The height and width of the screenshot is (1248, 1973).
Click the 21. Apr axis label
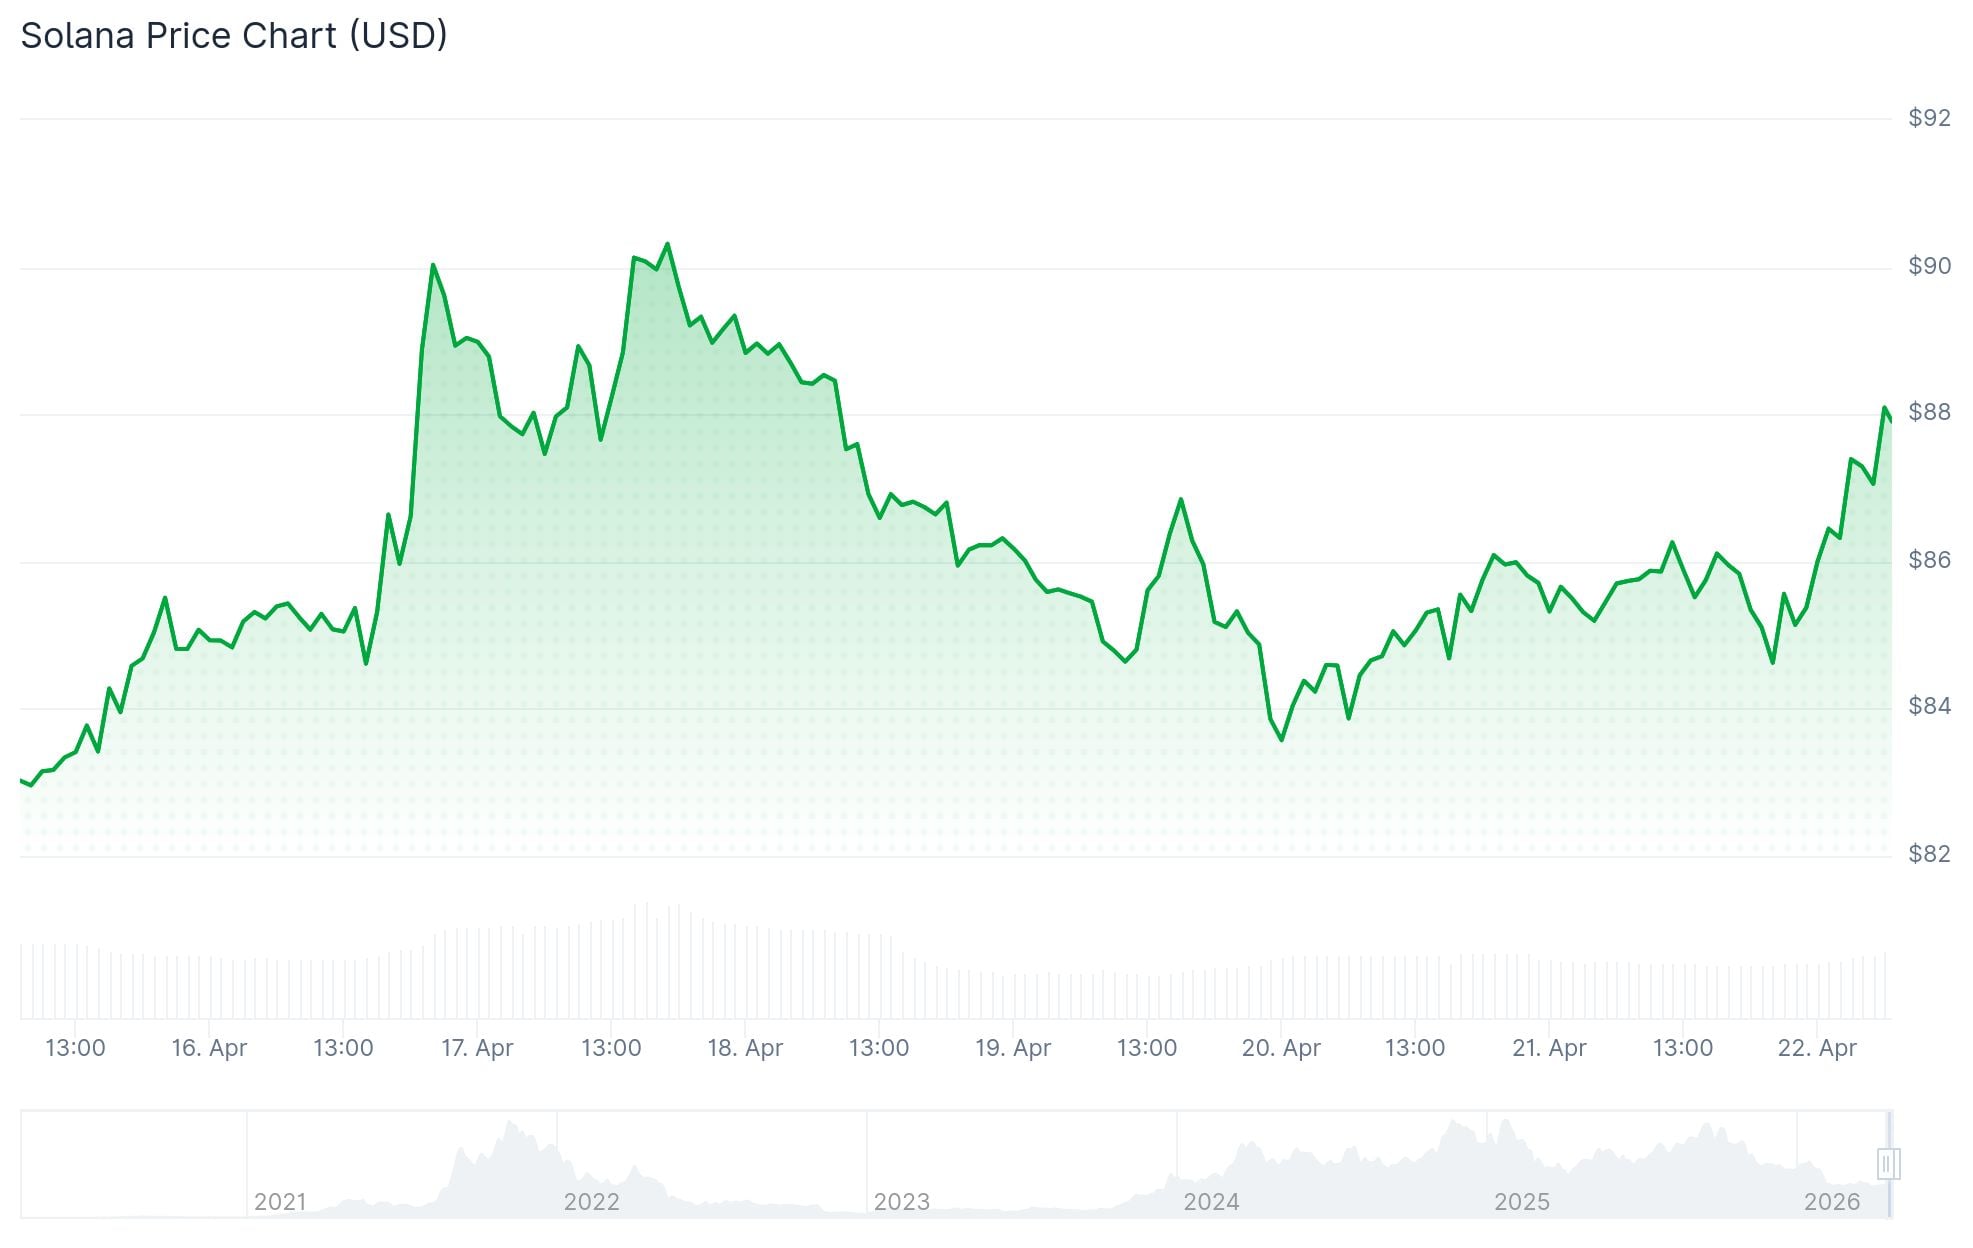click(x=1549, y=1048)
